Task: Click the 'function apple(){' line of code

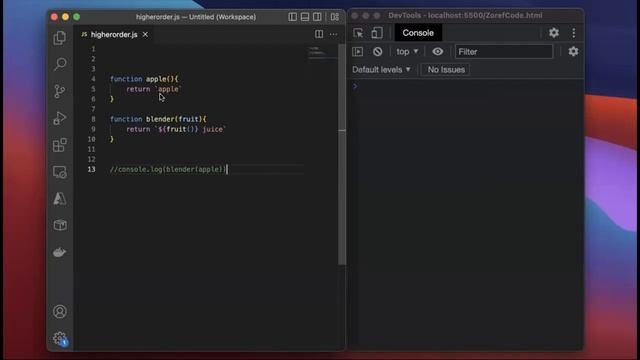Action: click(144, 79)
